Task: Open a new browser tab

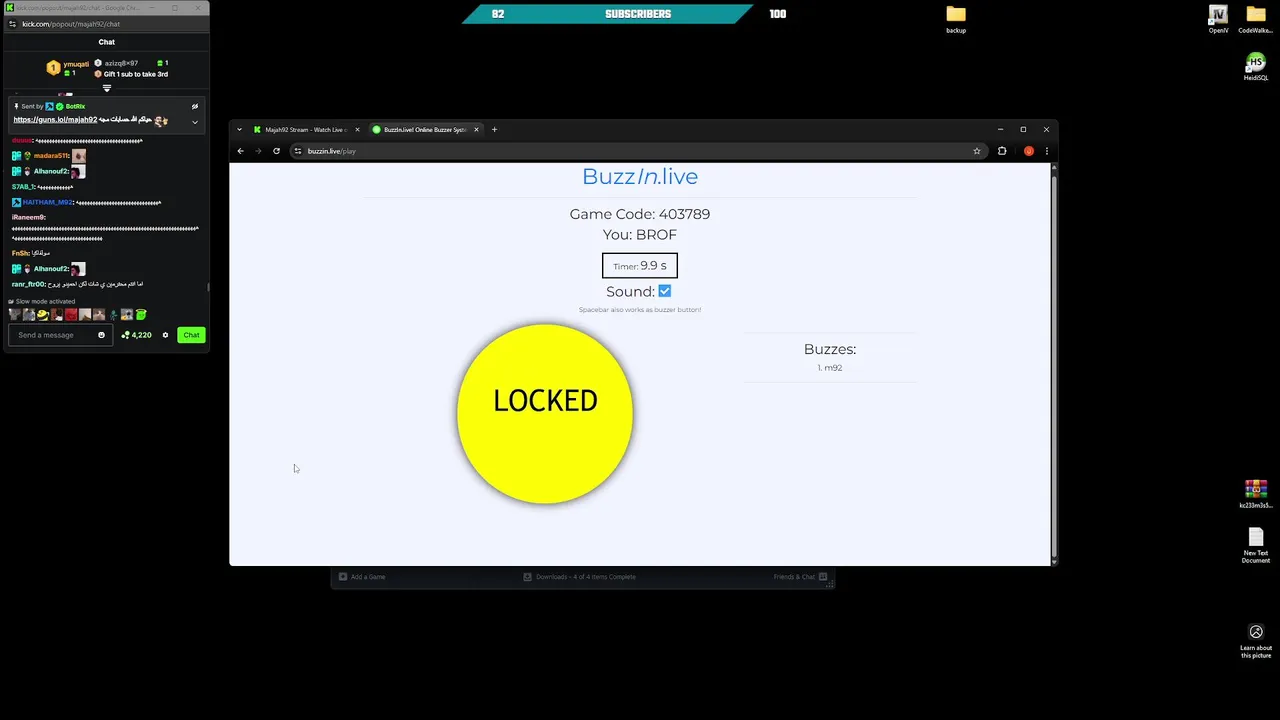Action: tap(494, 129)
